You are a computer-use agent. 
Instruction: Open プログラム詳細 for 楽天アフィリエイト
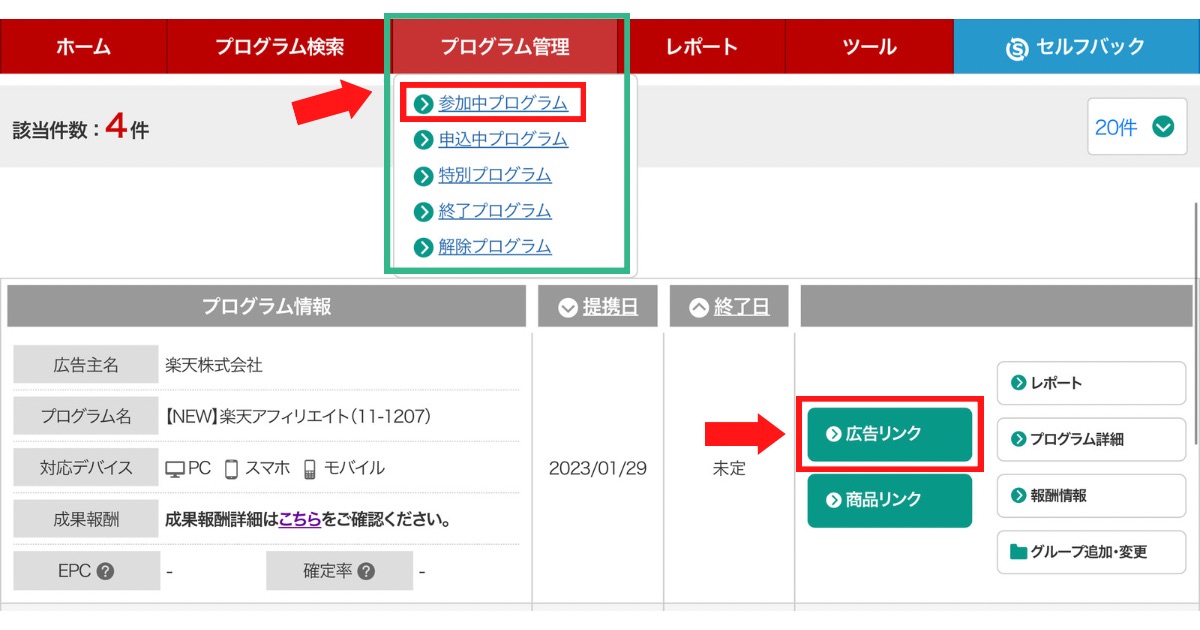click(1091, 439)
